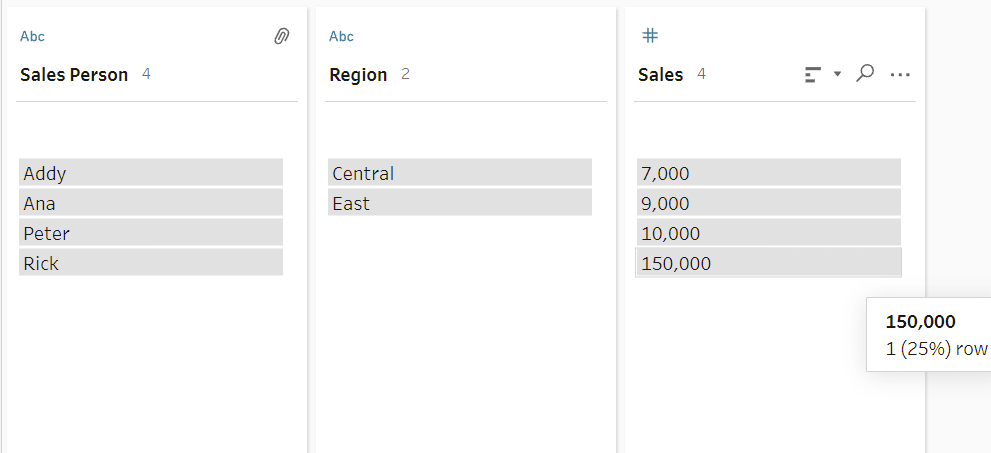
Task: Click the Region field name
Action: 358,75
